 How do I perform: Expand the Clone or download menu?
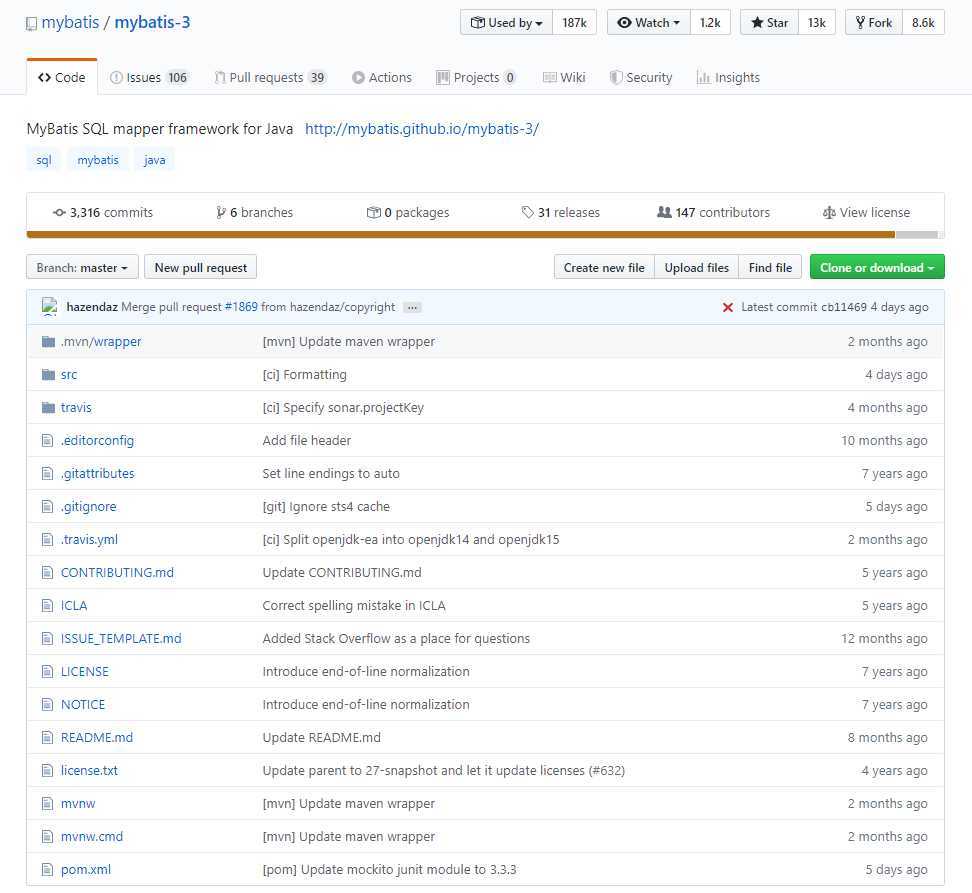(877, 268)
